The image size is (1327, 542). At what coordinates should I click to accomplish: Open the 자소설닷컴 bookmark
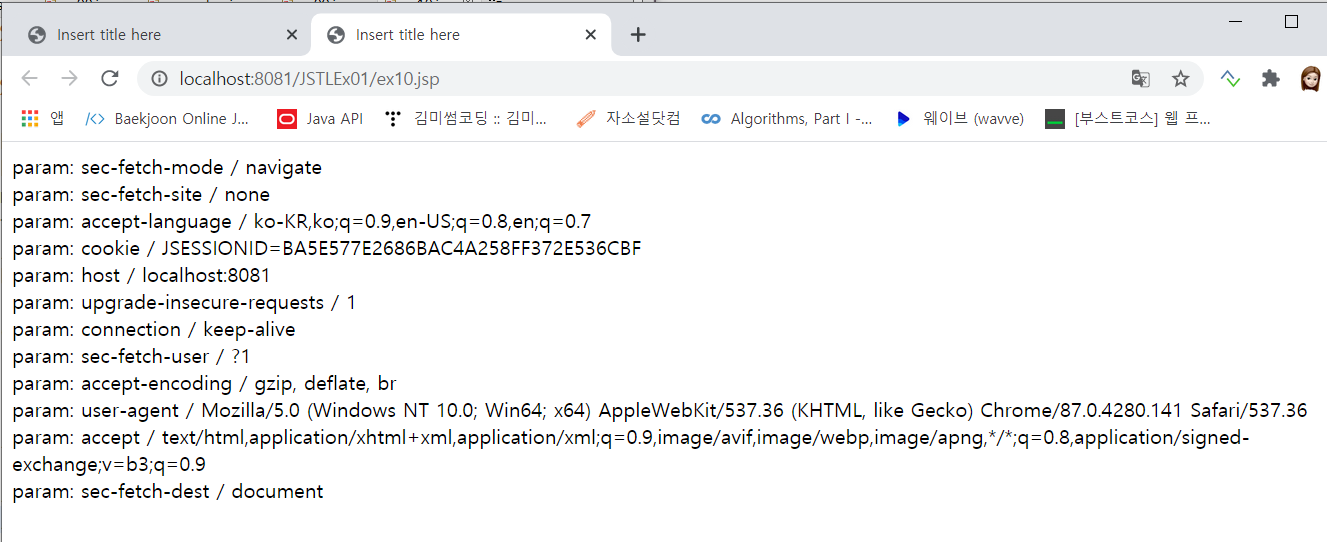[x=628, y=119]
